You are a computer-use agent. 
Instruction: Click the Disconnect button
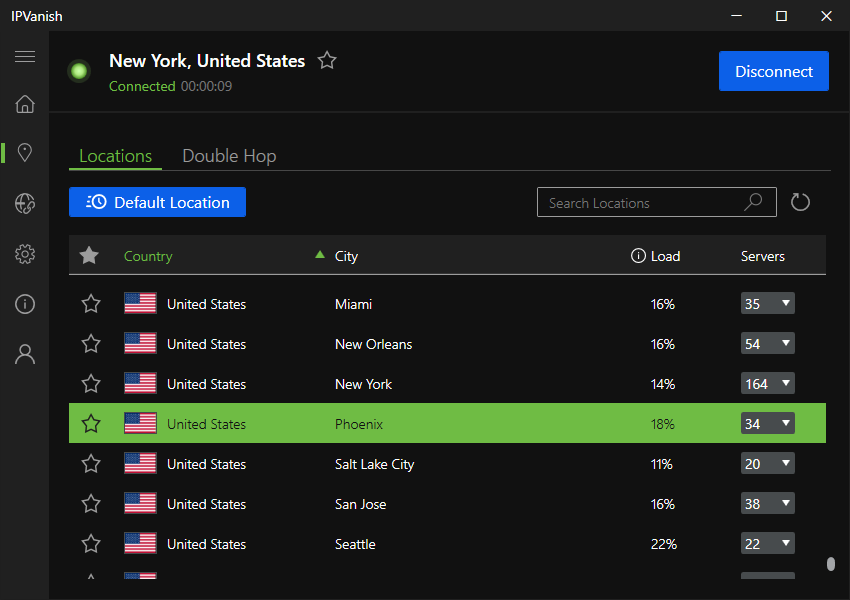coord(774,71)
